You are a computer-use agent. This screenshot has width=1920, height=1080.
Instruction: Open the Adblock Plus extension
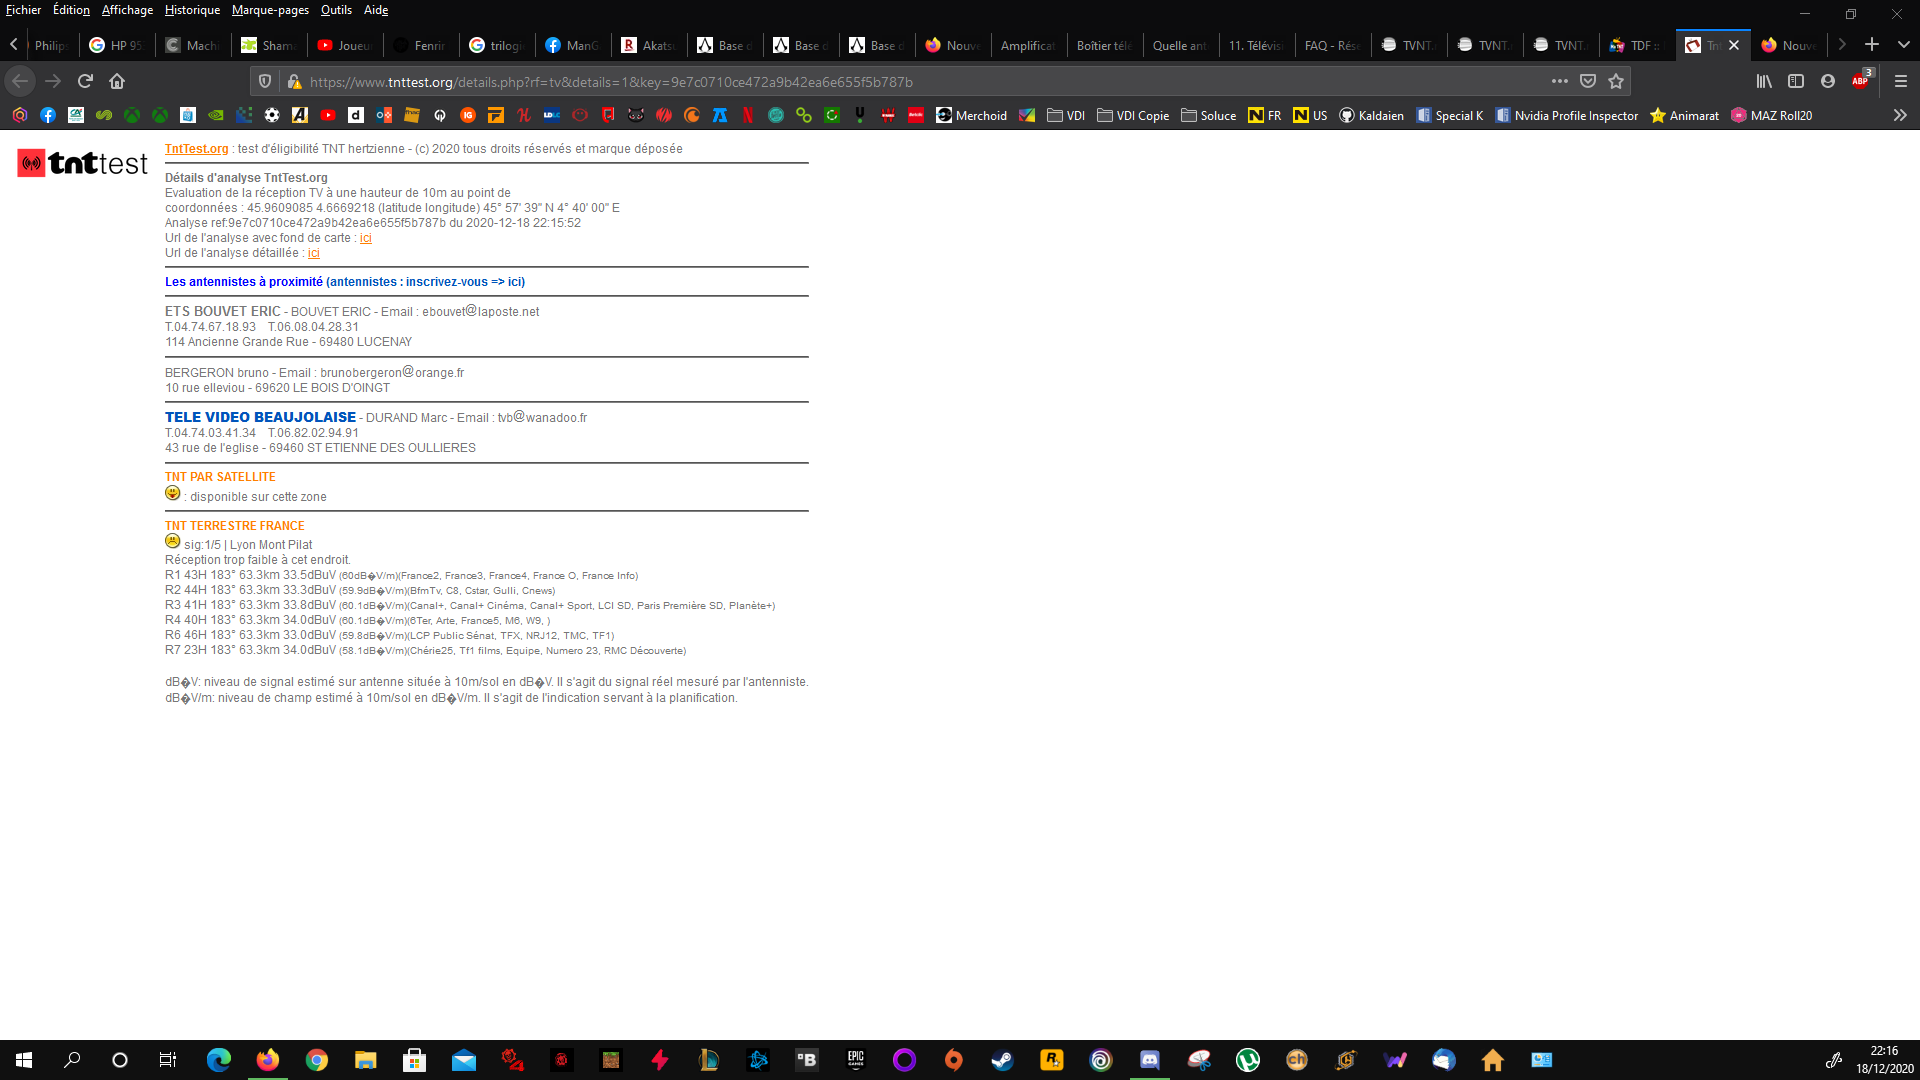coord(1861,81)
